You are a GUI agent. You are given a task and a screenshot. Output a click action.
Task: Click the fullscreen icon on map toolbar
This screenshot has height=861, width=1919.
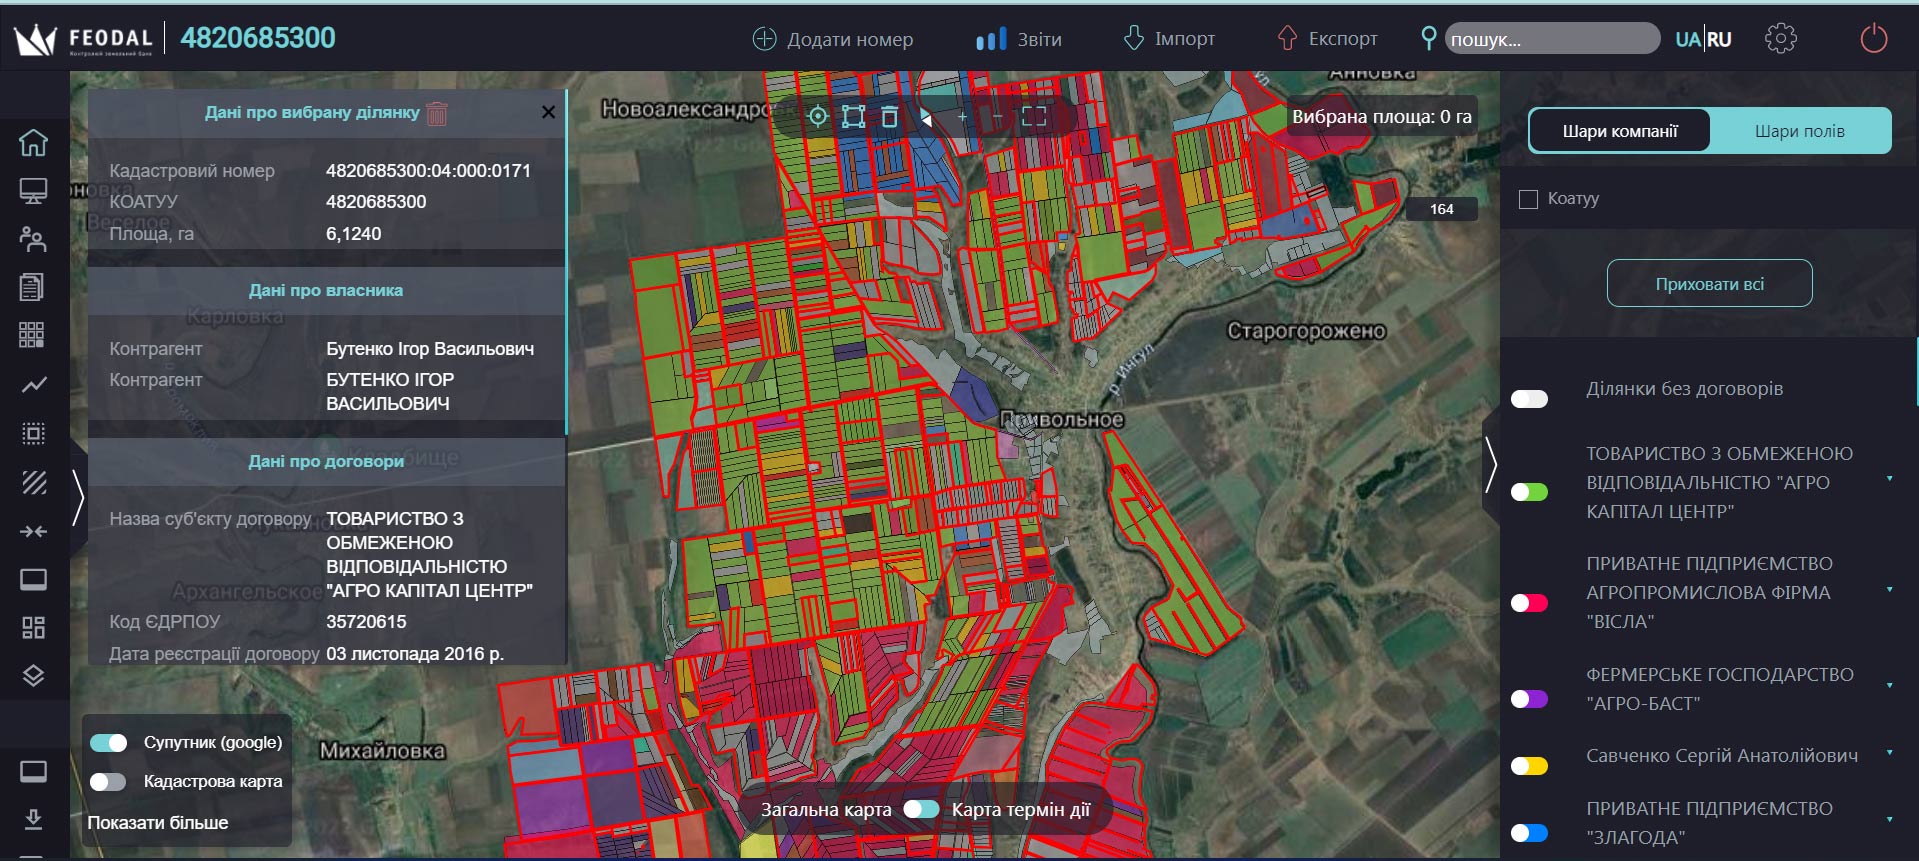tap(1034, 117)
